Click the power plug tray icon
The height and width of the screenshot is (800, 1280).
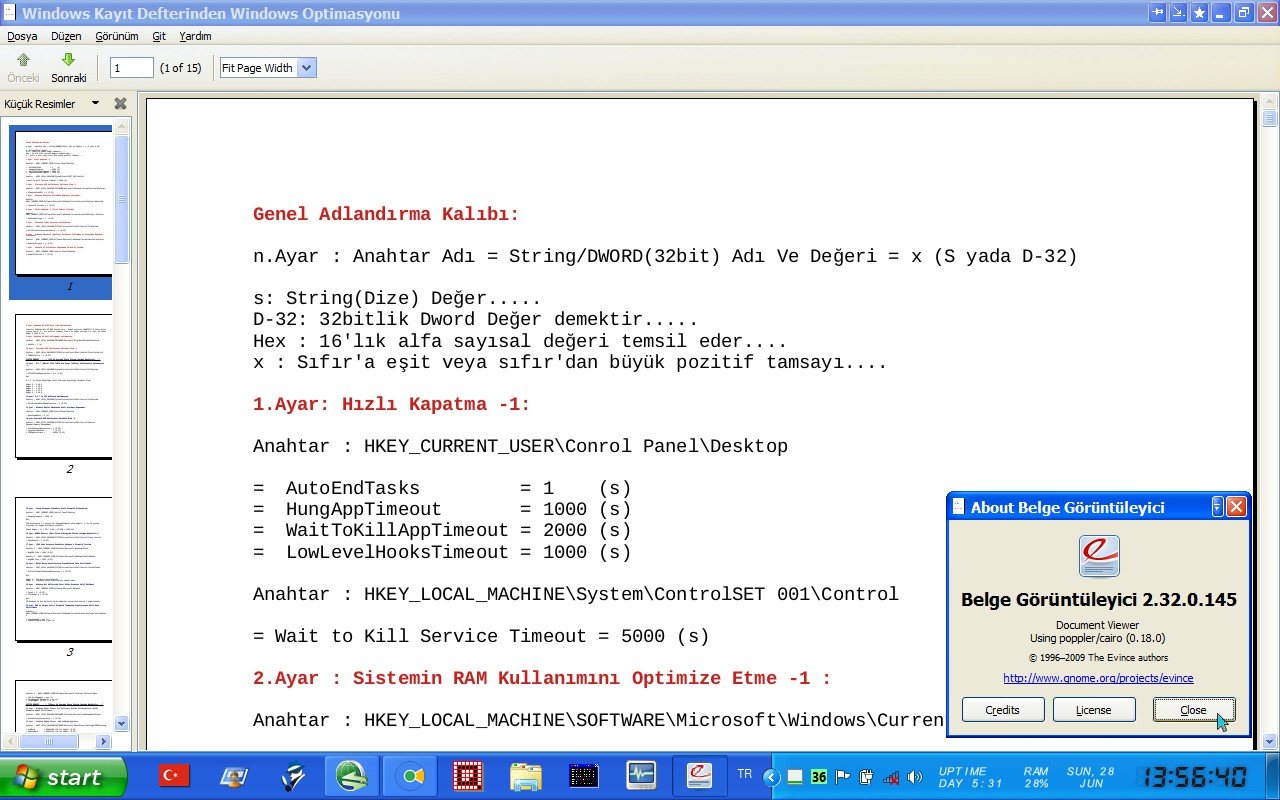(x=866, y=777)
